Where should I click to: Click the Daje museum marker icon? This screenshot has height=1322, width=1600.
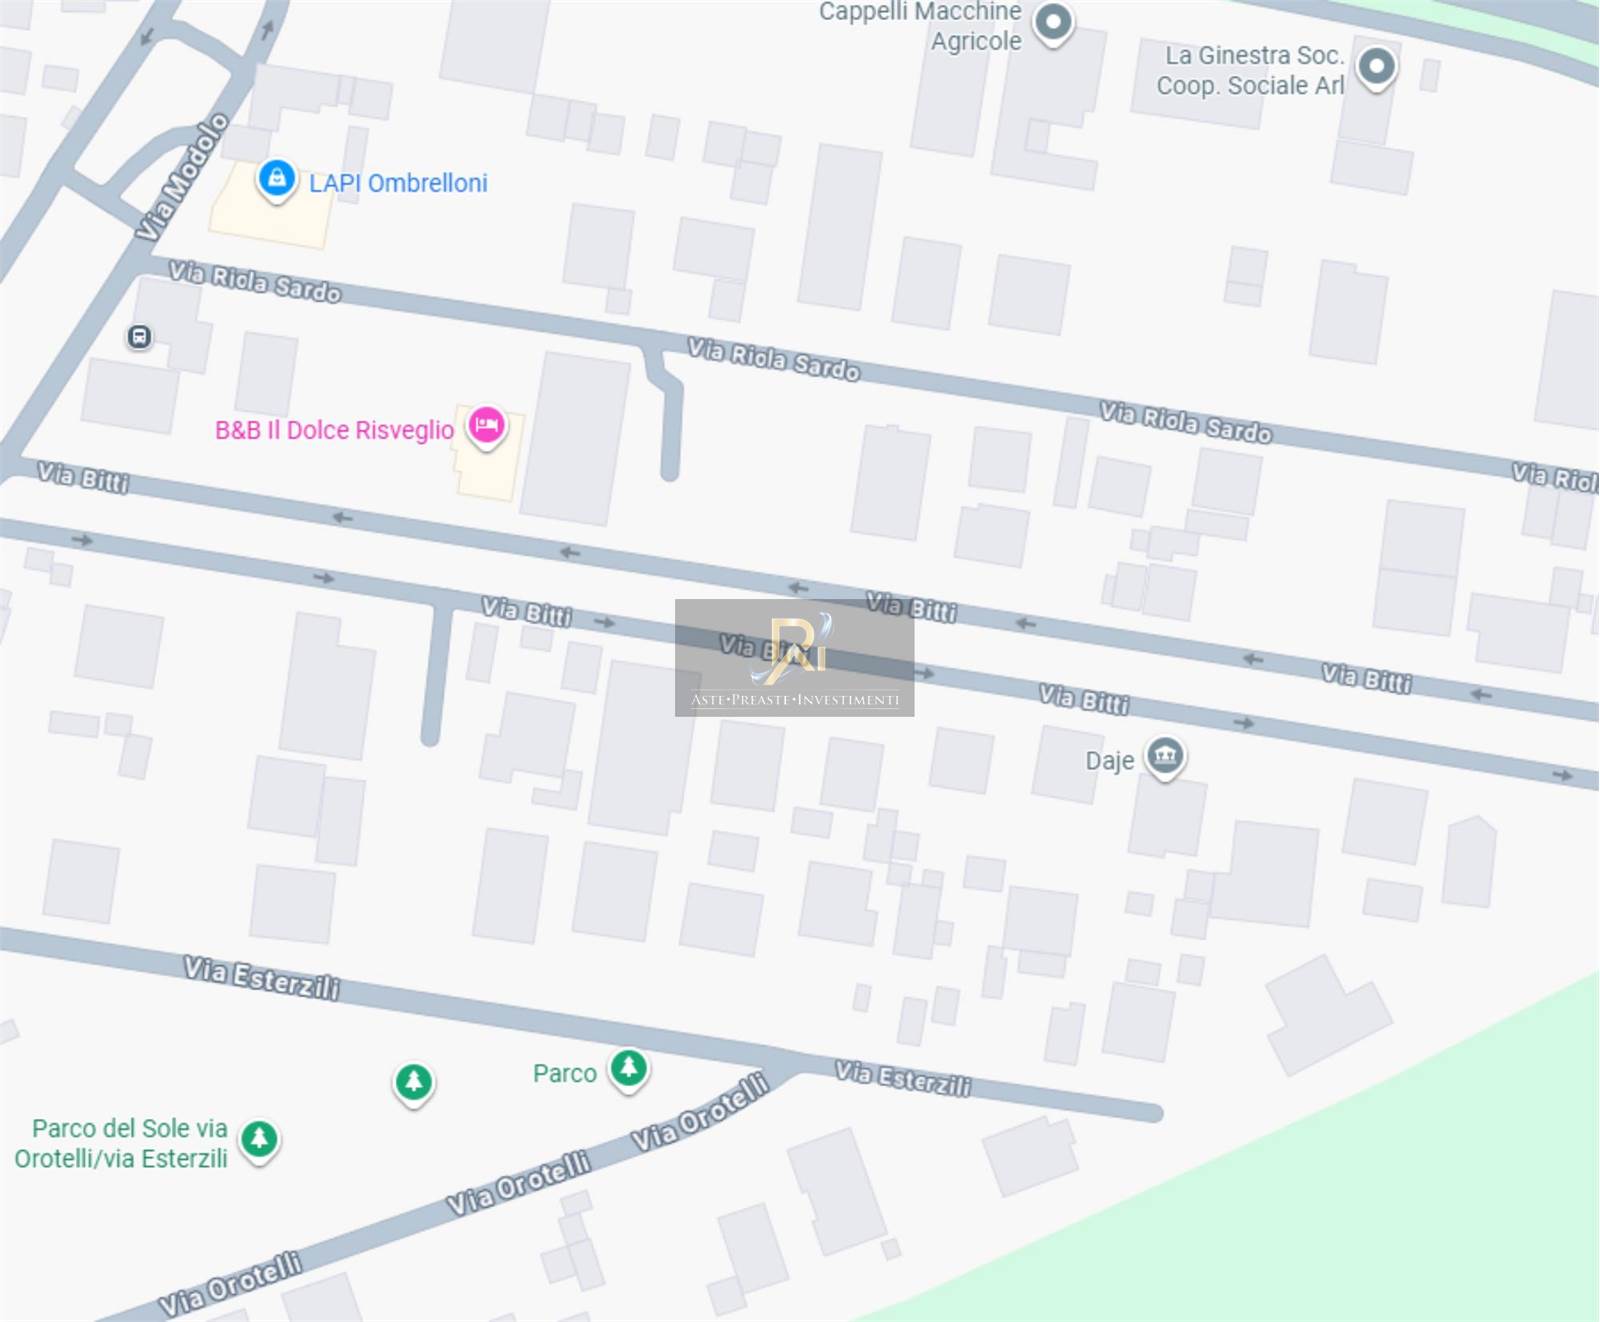pyautogui.click(x=1165, y=756)
